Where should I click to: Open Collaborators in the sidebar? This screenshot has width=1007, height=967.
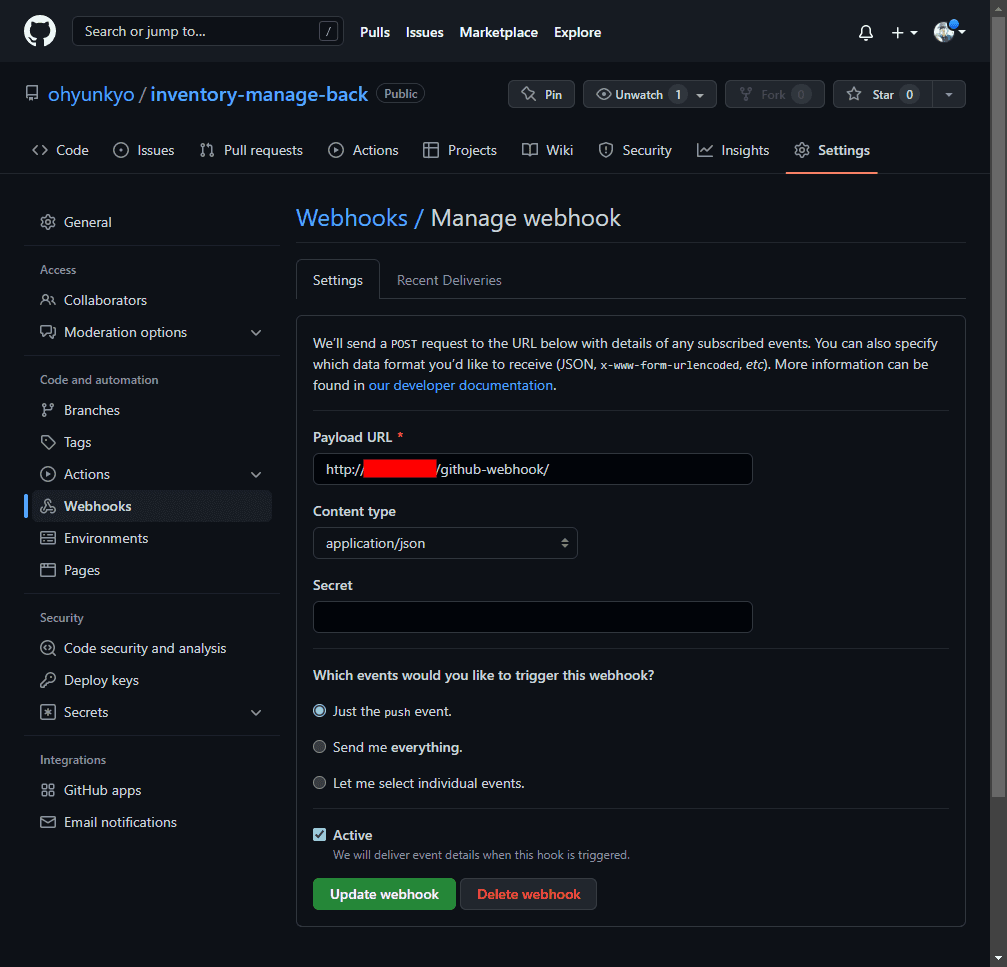152,300
